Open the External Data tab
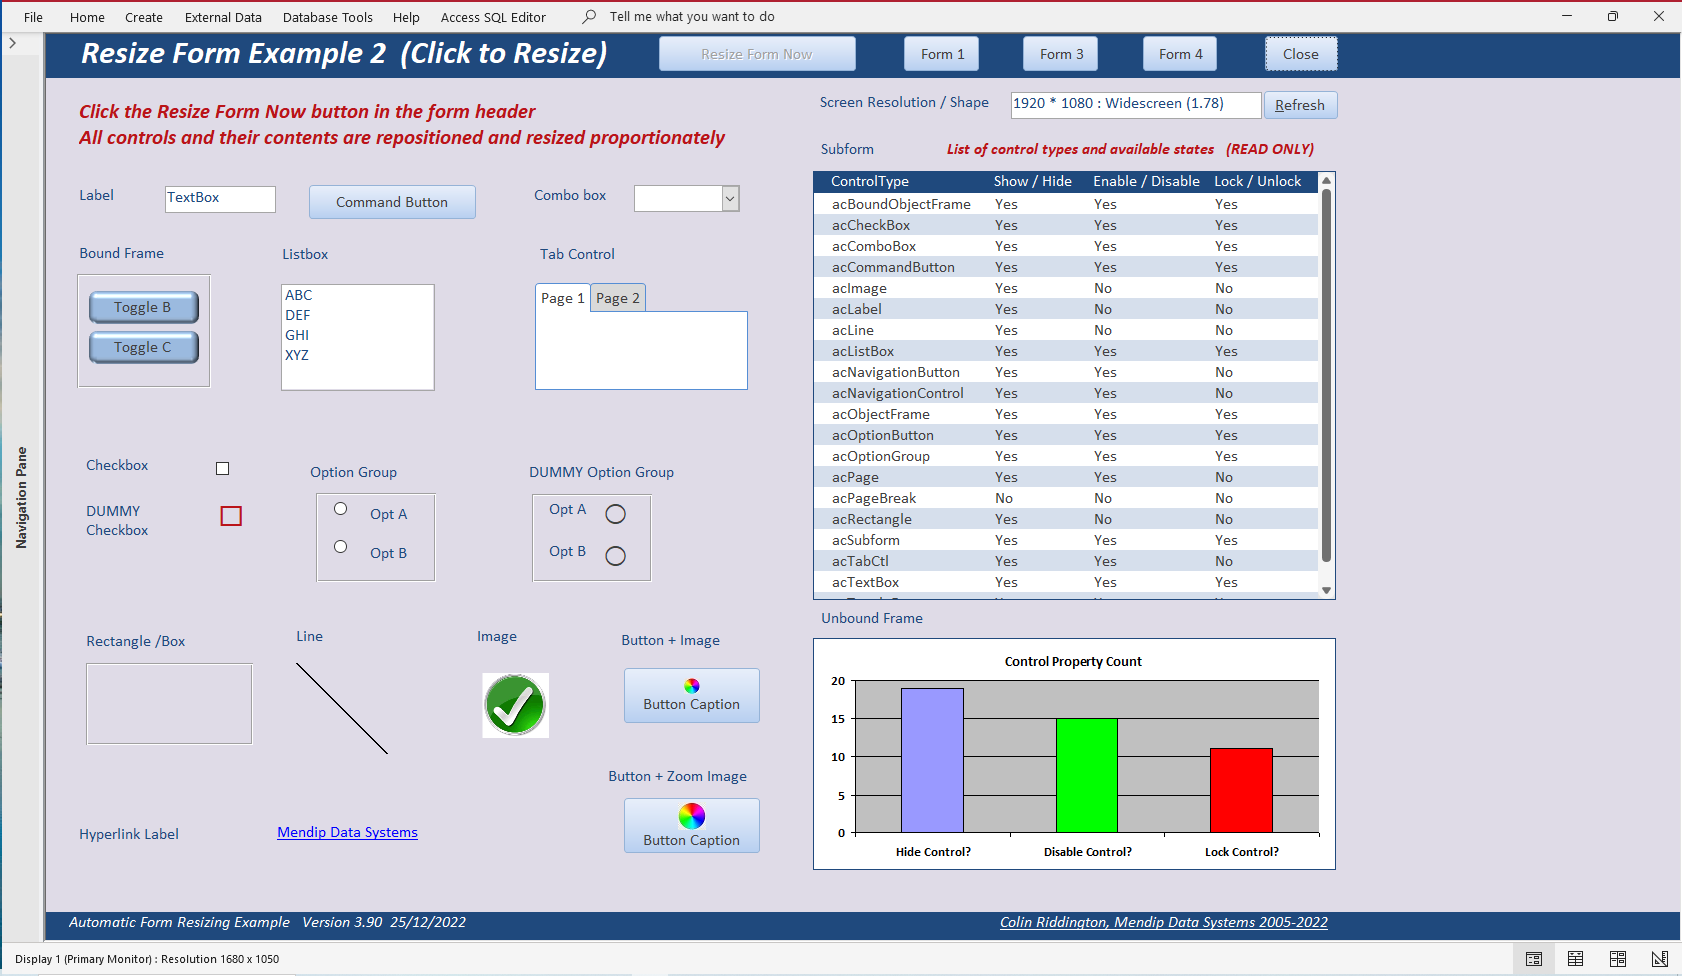 (x=223, y=17)
